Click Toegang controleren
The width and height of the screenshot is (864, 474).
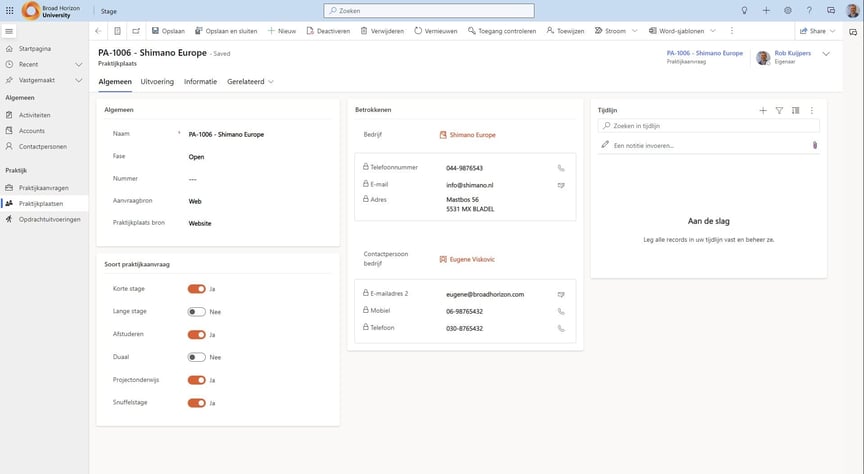coord(501,31)
